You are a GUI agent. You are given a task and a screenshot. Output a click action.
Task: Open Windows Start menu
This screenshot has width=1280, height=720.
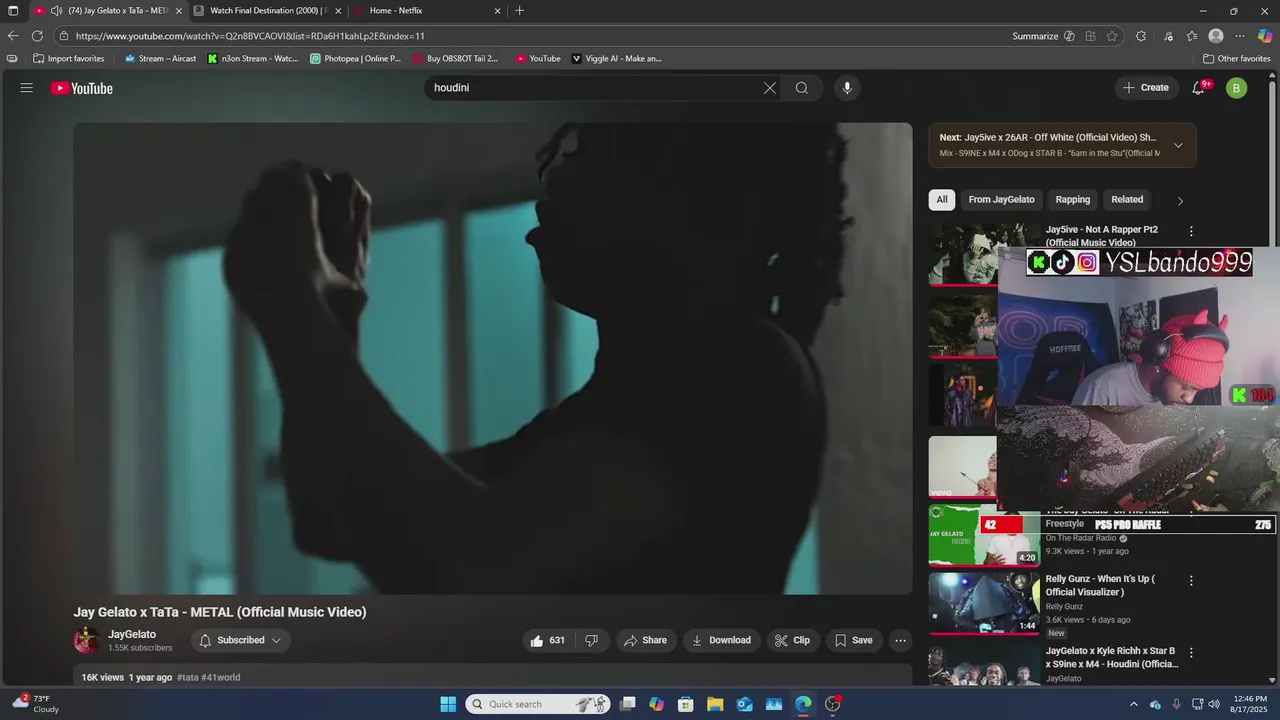point(448,704)
